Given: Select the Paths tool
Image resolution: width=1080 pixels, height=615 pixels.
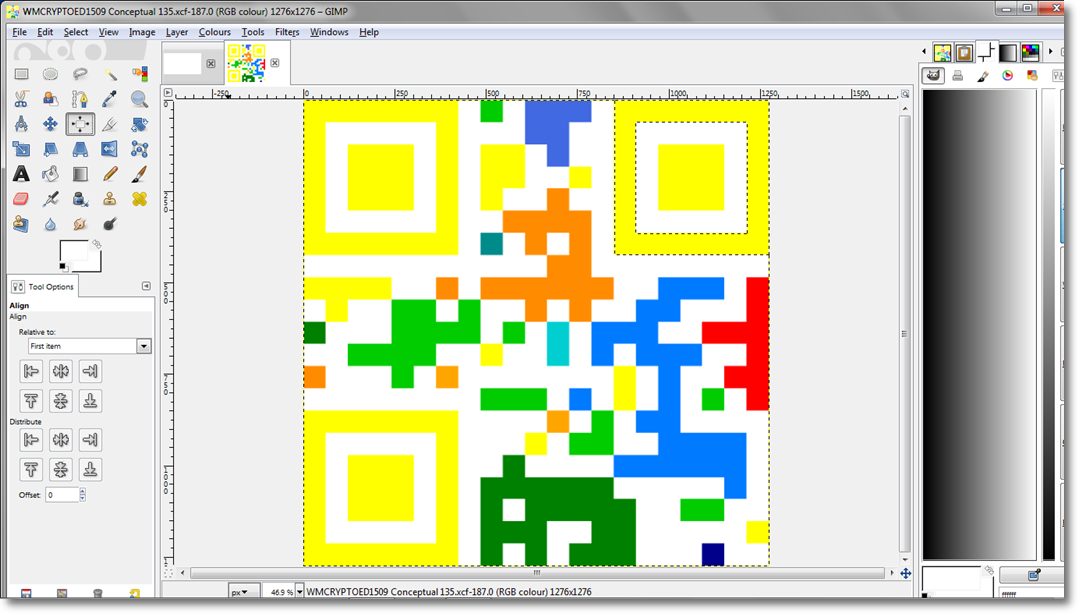Looking at the screenshot, I should point(80,99).
